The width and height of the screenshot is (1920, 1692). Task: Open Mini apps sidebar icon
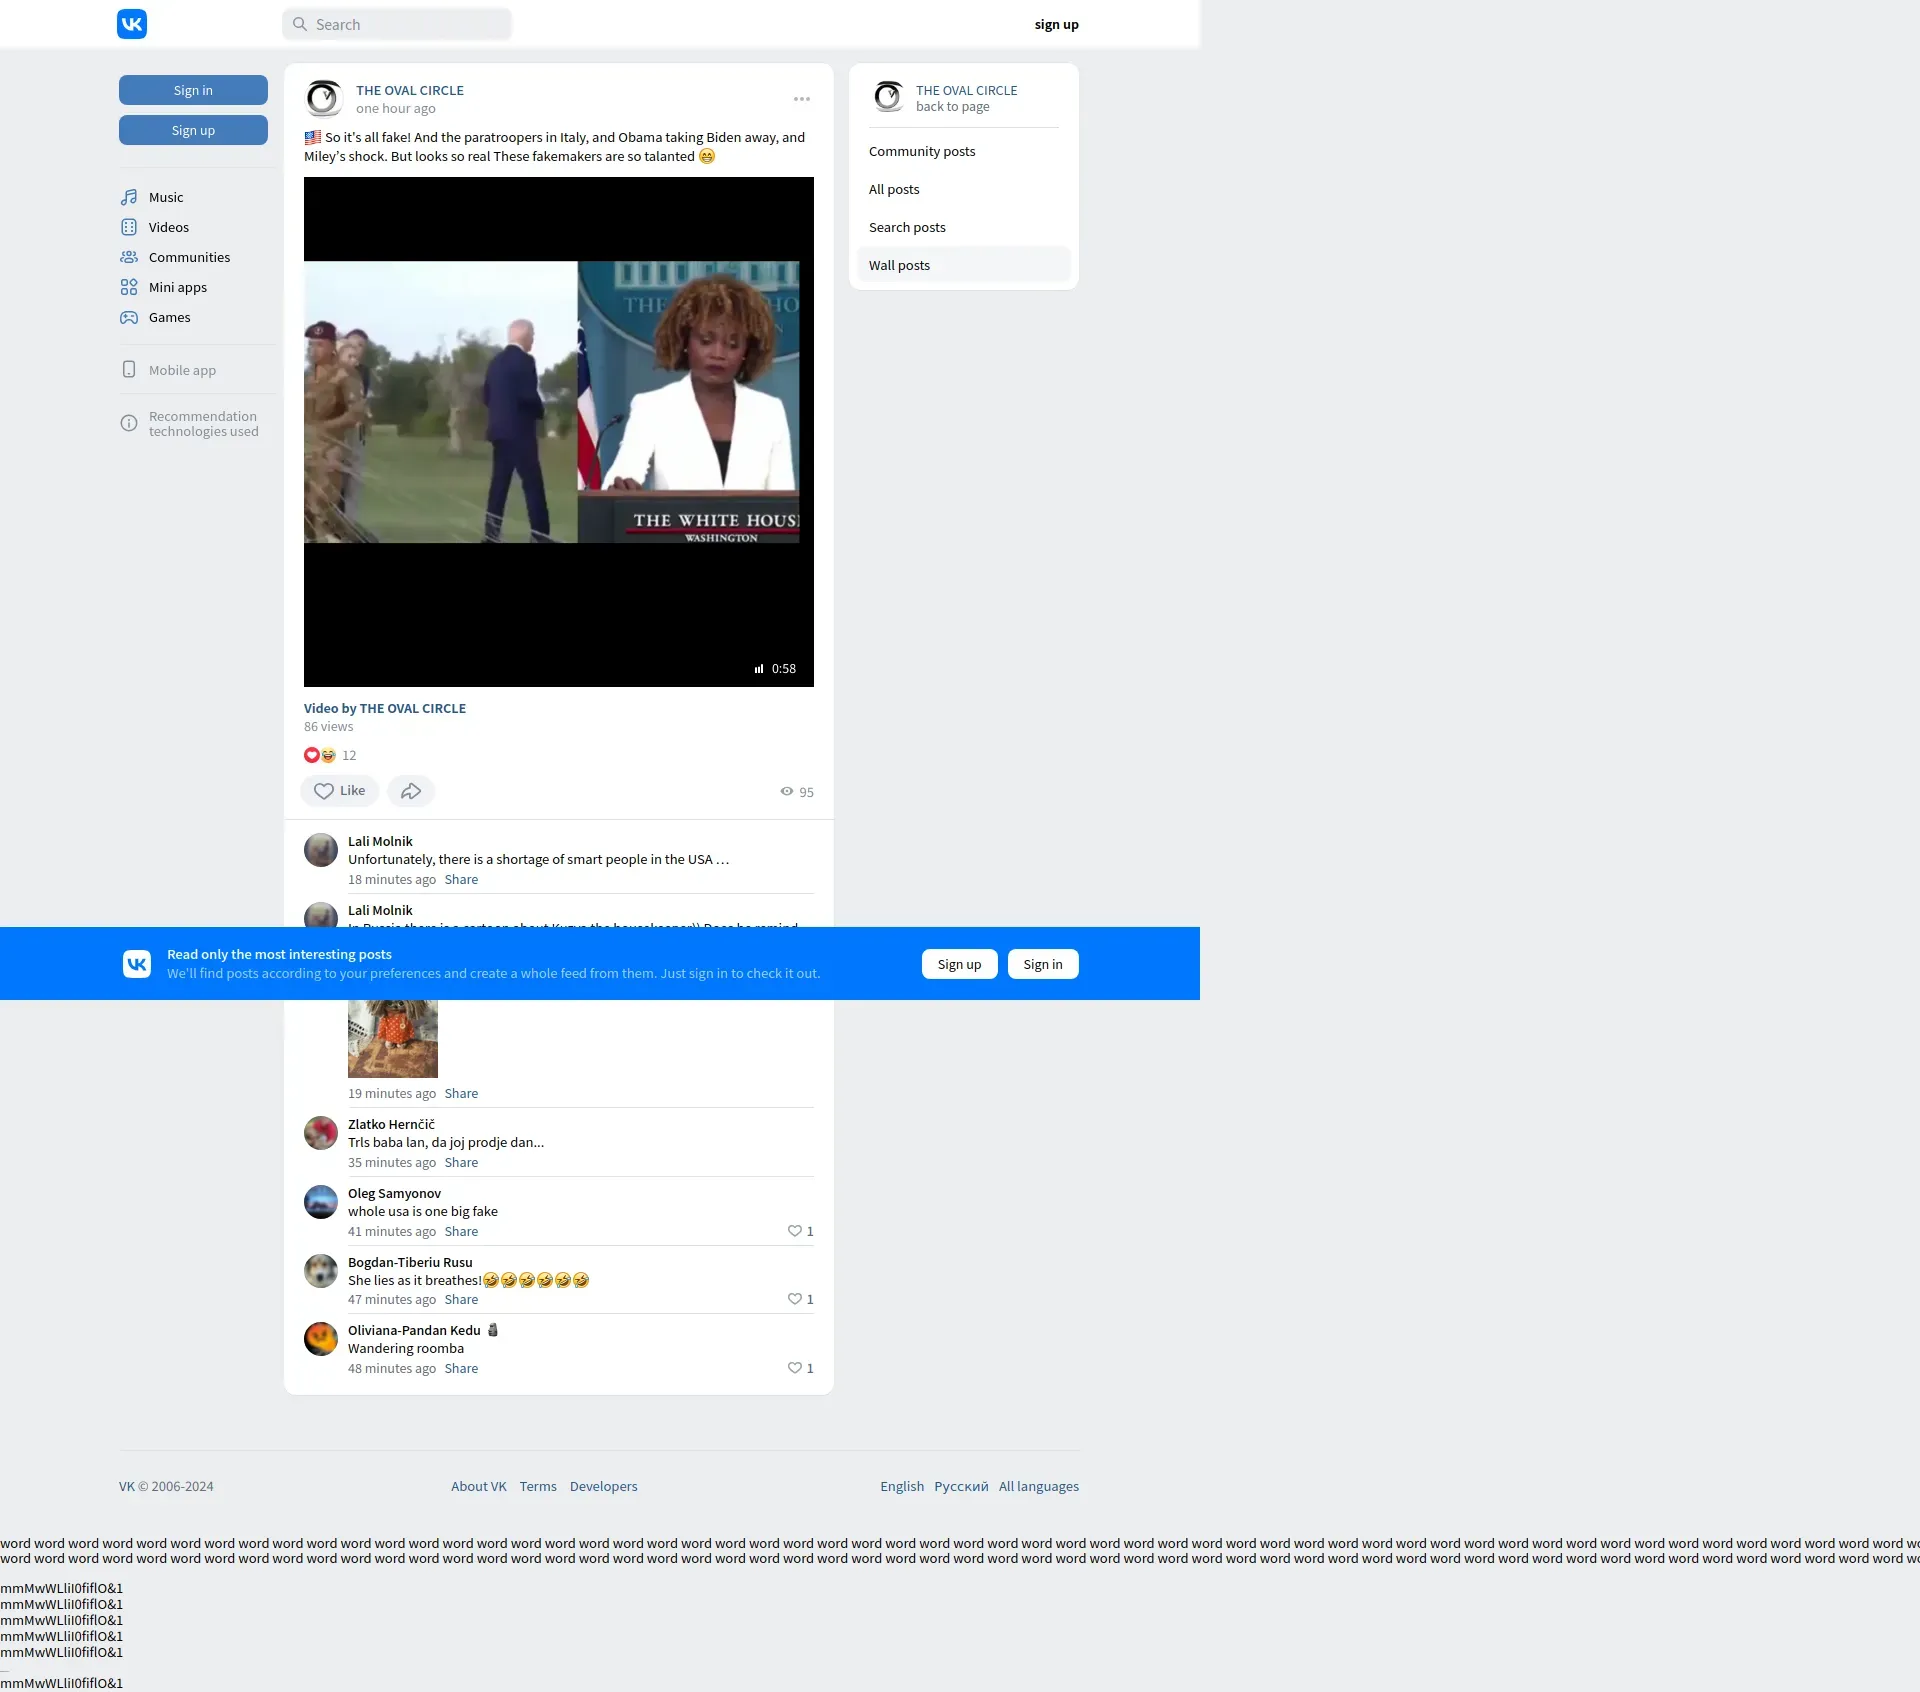point(129,287)
